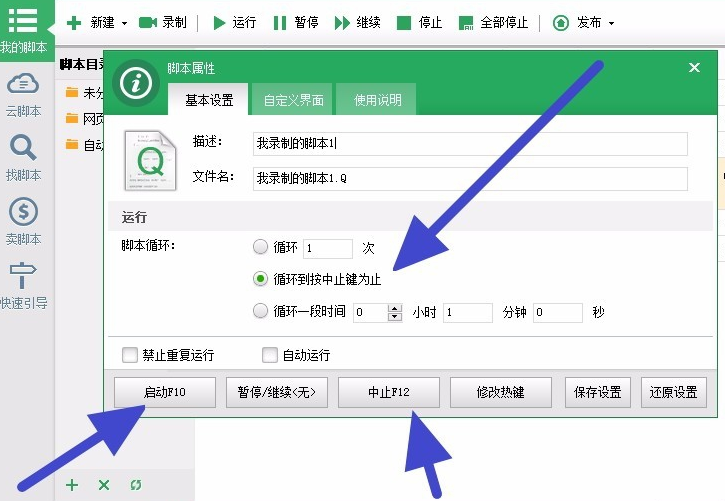Open the 发布 dropdown menu
Image resolution: width=725 pixels, height=501 pixels.
[611, 23]
